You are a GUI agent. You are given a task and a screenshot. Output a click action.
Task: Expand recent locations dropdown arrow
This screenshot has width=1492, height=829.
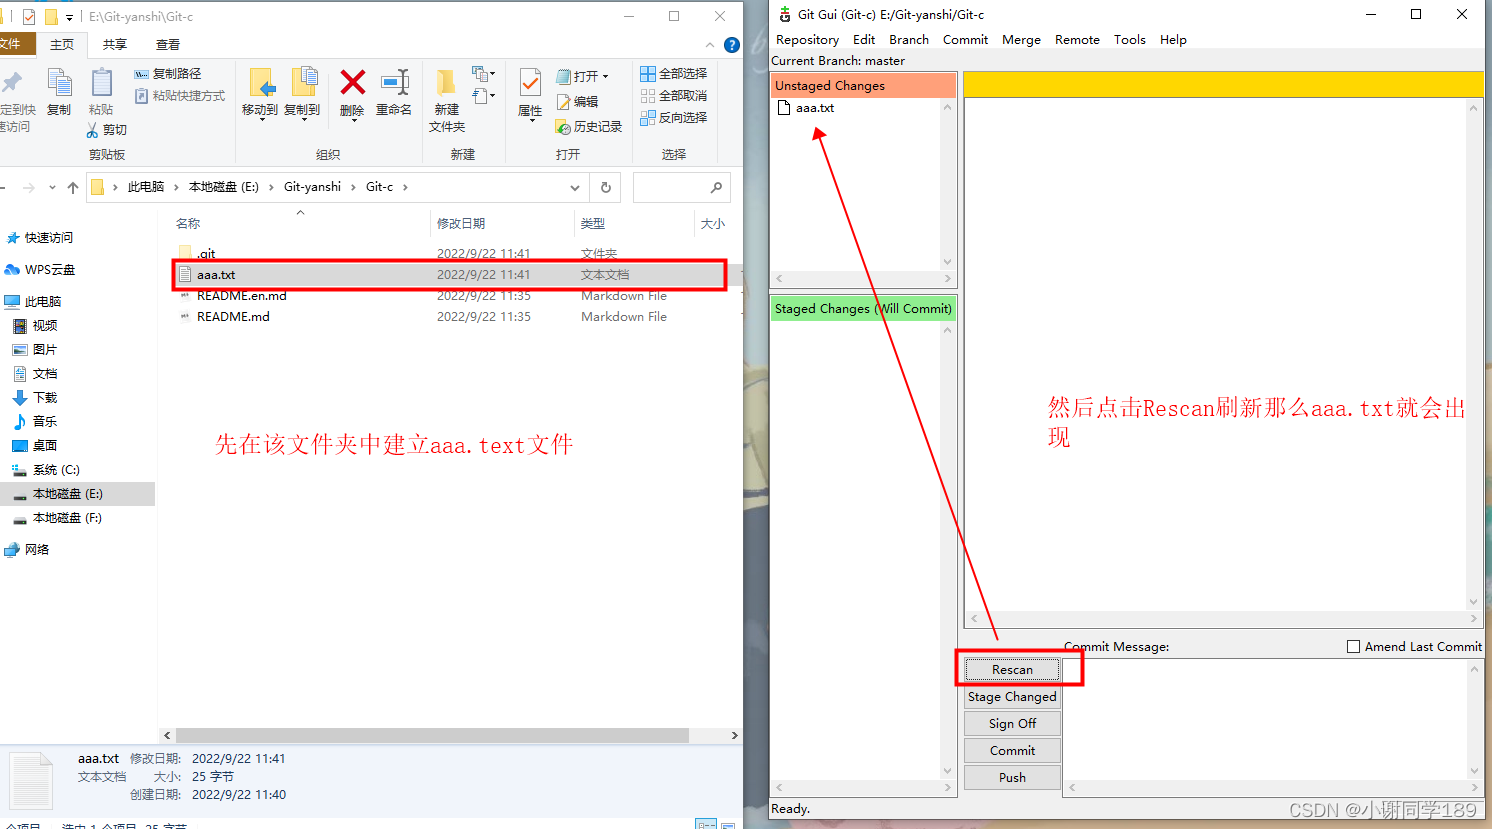(x=52, y=188)
